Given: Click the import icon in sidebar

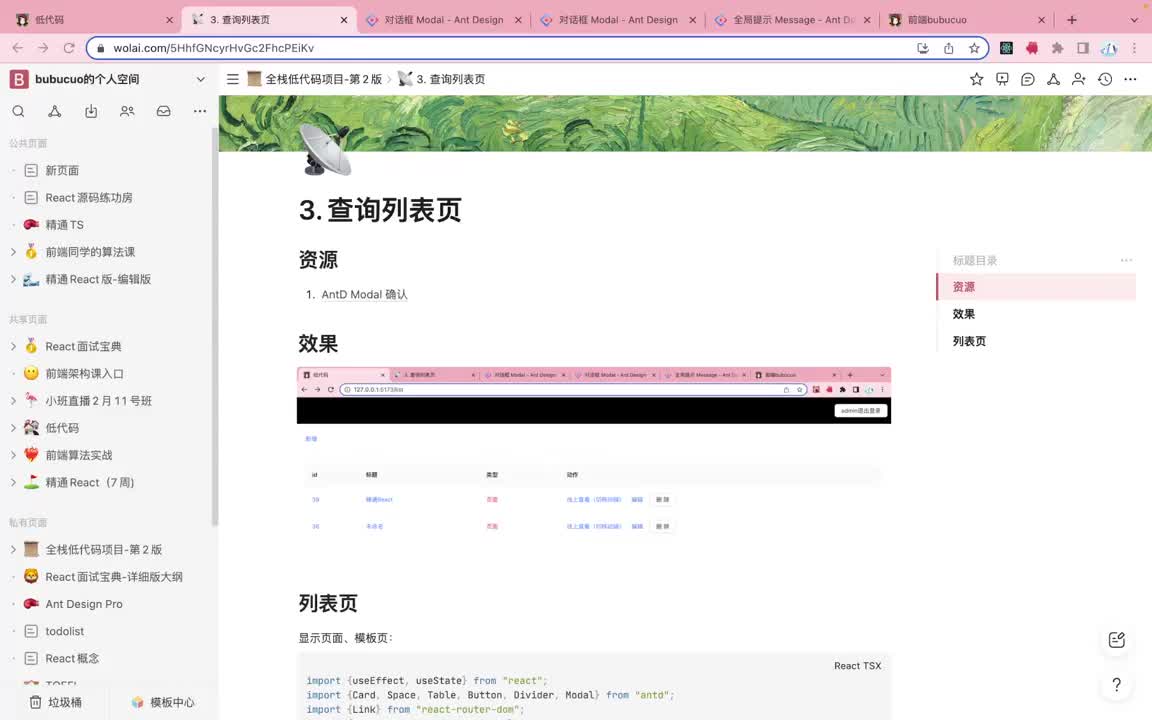Looking at the screenshot, I should (x=91, y=111).
